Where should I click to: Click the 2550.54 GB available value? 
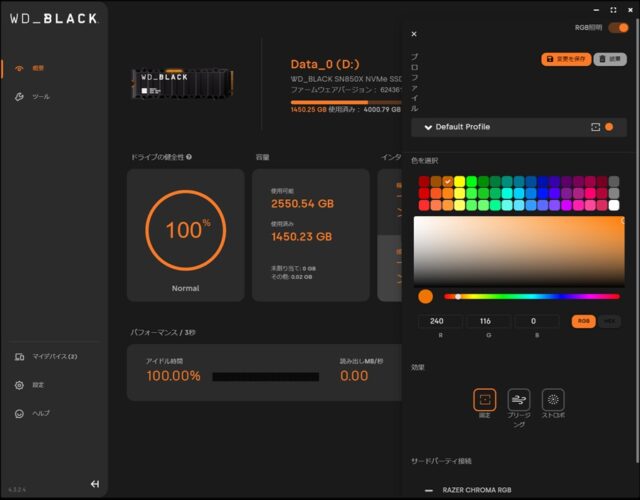pyautogui.click(x=302, y=204)
